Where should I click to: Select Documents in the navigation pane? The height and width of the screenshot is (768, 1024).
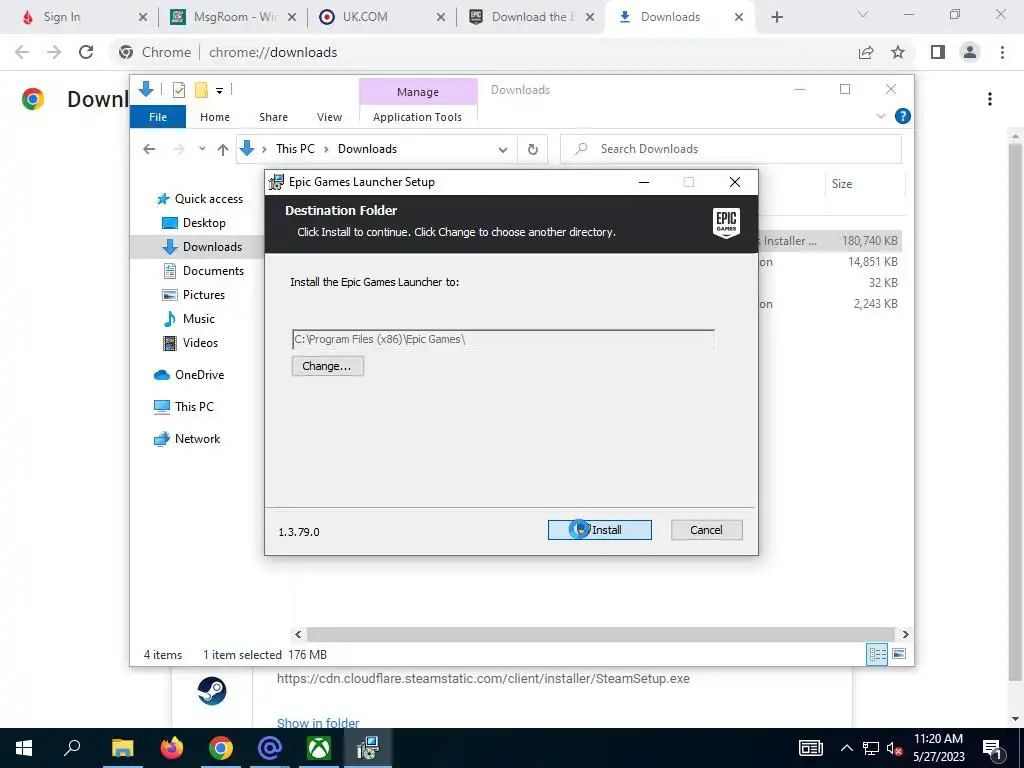203,271
